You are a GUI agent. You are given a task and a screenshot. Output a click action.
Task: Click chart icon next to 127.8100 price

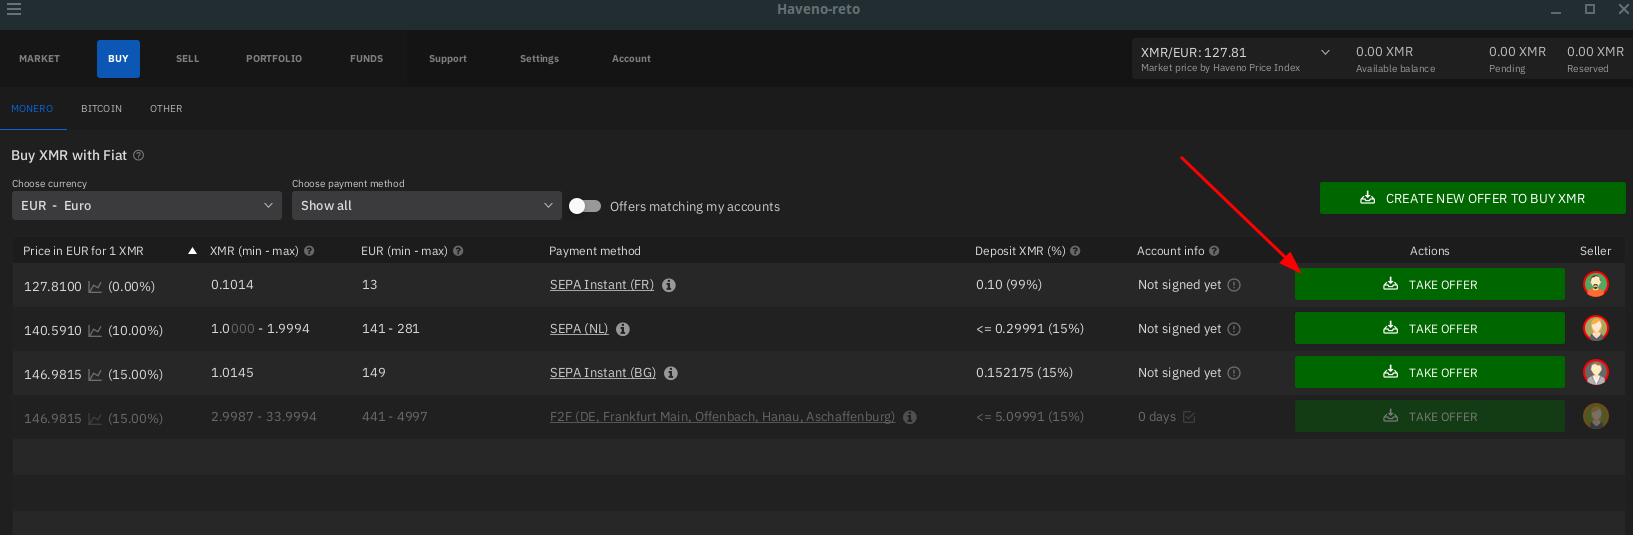point(95,287)
